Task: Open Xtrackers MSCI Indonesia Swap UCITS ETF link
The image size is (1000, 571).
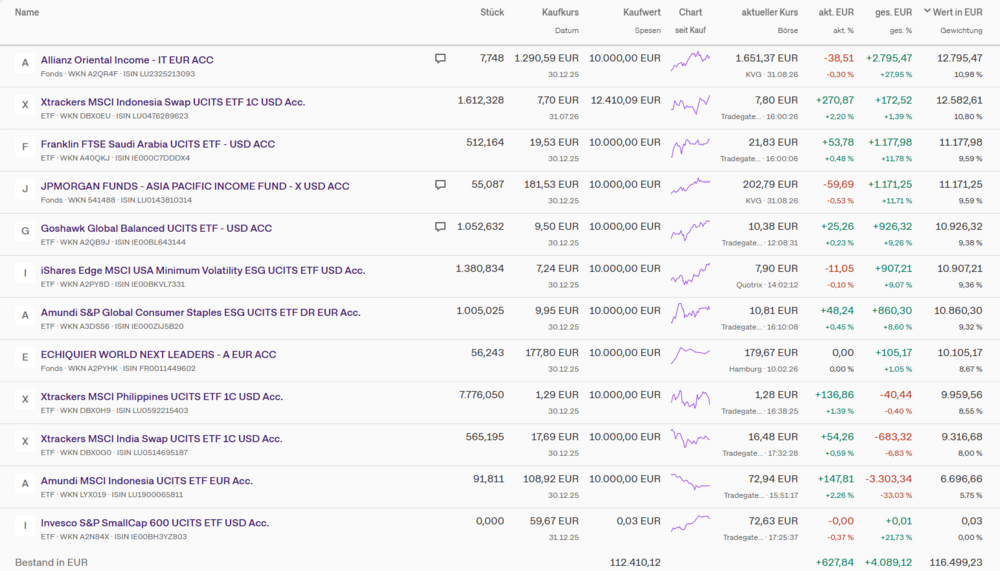Action: point(173,102)
